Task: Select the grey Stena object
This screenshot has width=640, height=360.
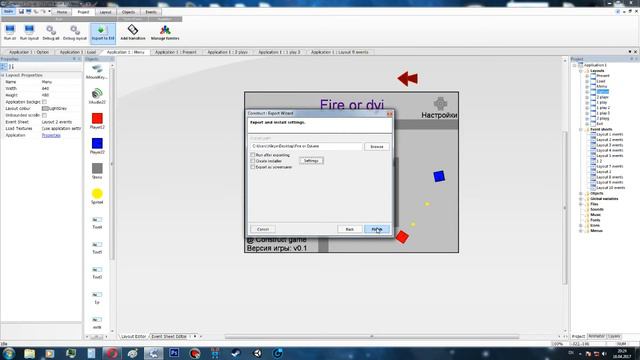Action: tap(97, 168)
